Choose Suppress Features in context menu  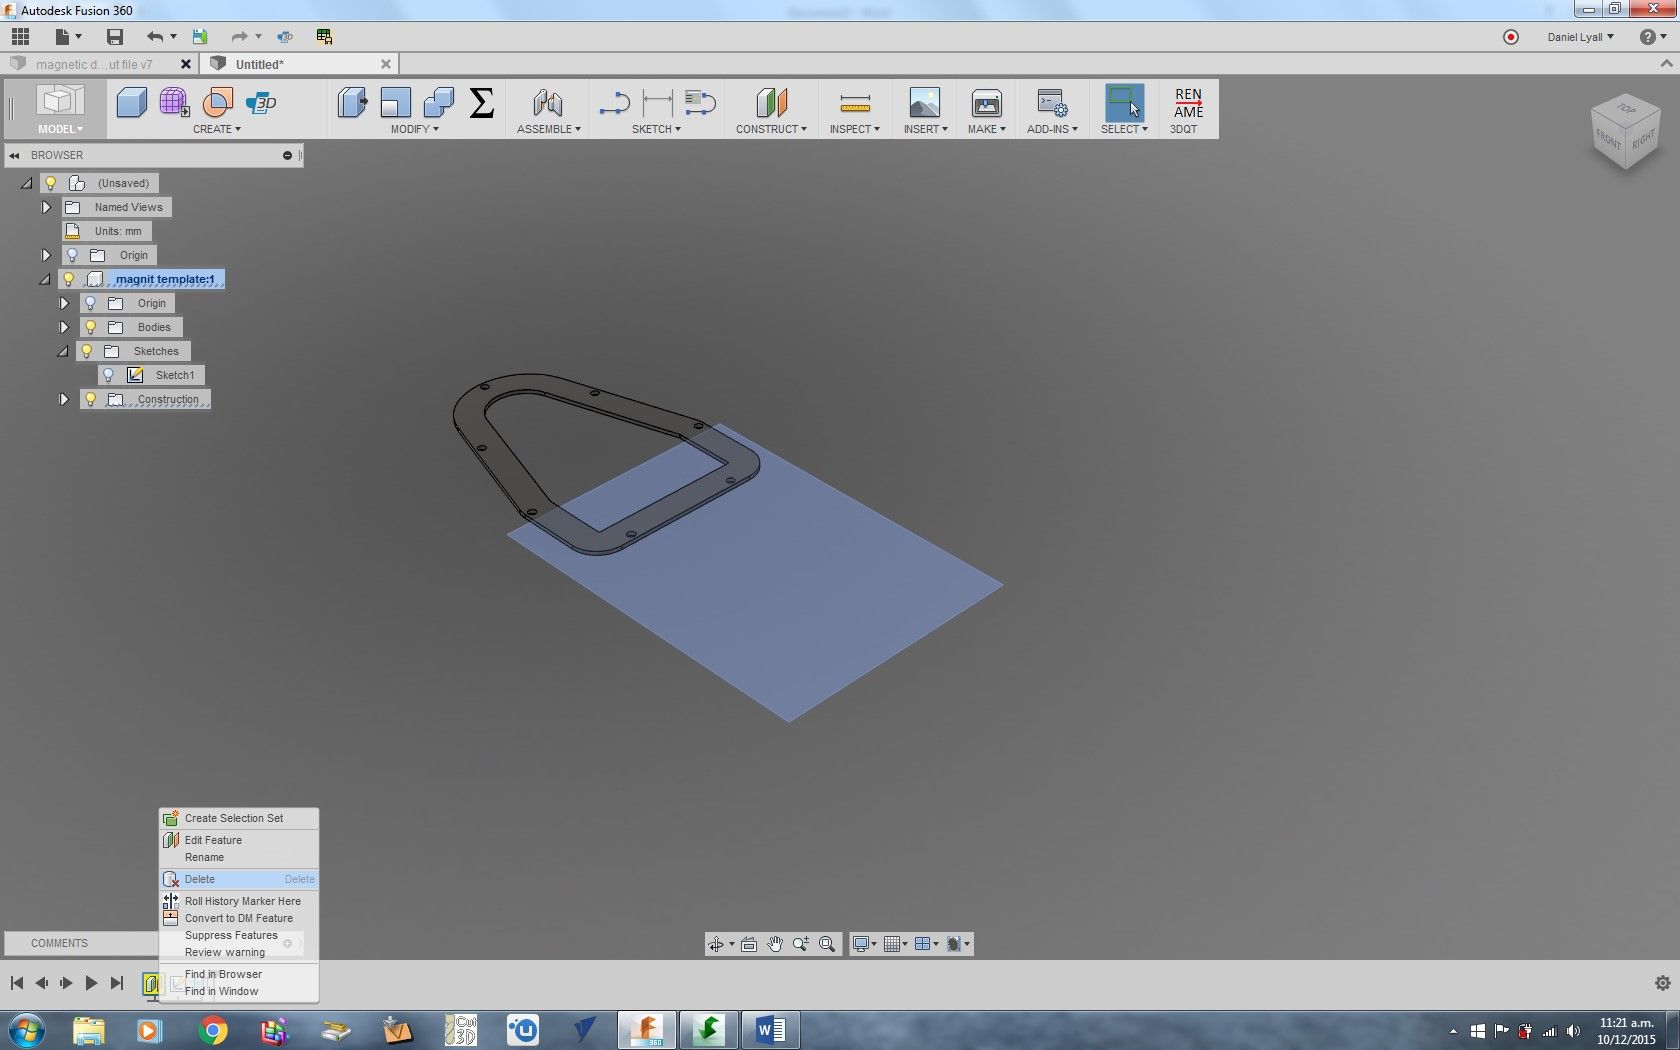(x=239, y=935)
